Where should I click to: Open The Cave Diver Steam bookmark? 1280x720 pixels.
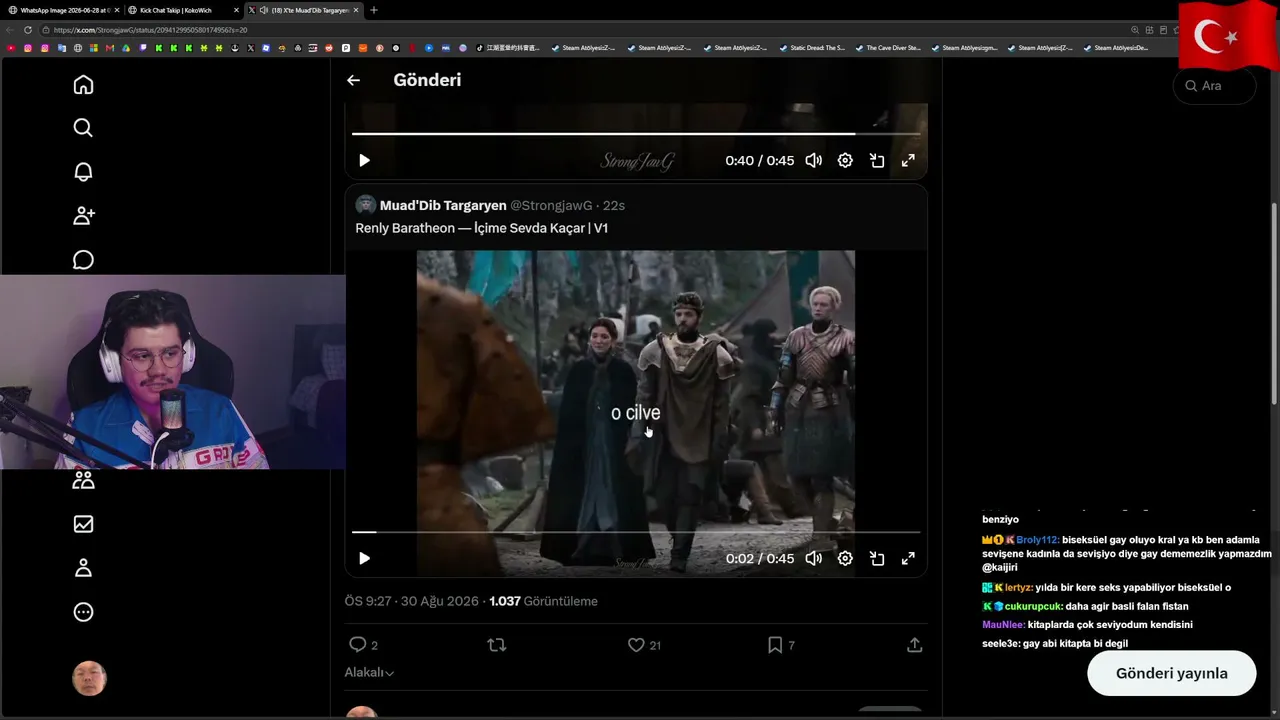[x=888, y=48]
